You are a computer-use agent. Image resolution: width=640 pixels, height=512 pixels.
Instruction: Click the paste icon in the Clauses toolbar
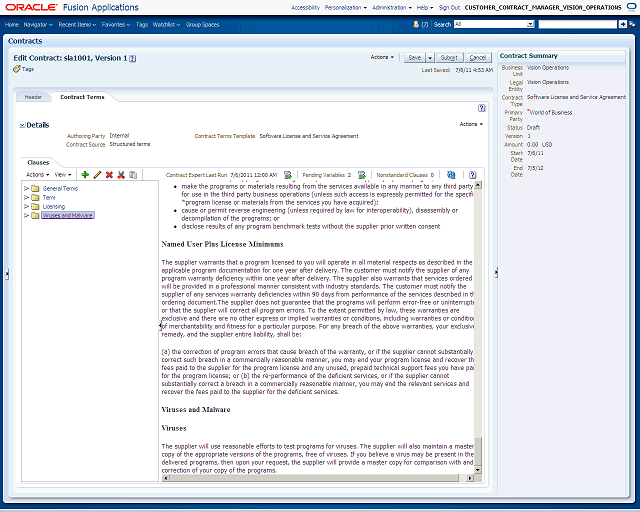click(x=133, y=175)
